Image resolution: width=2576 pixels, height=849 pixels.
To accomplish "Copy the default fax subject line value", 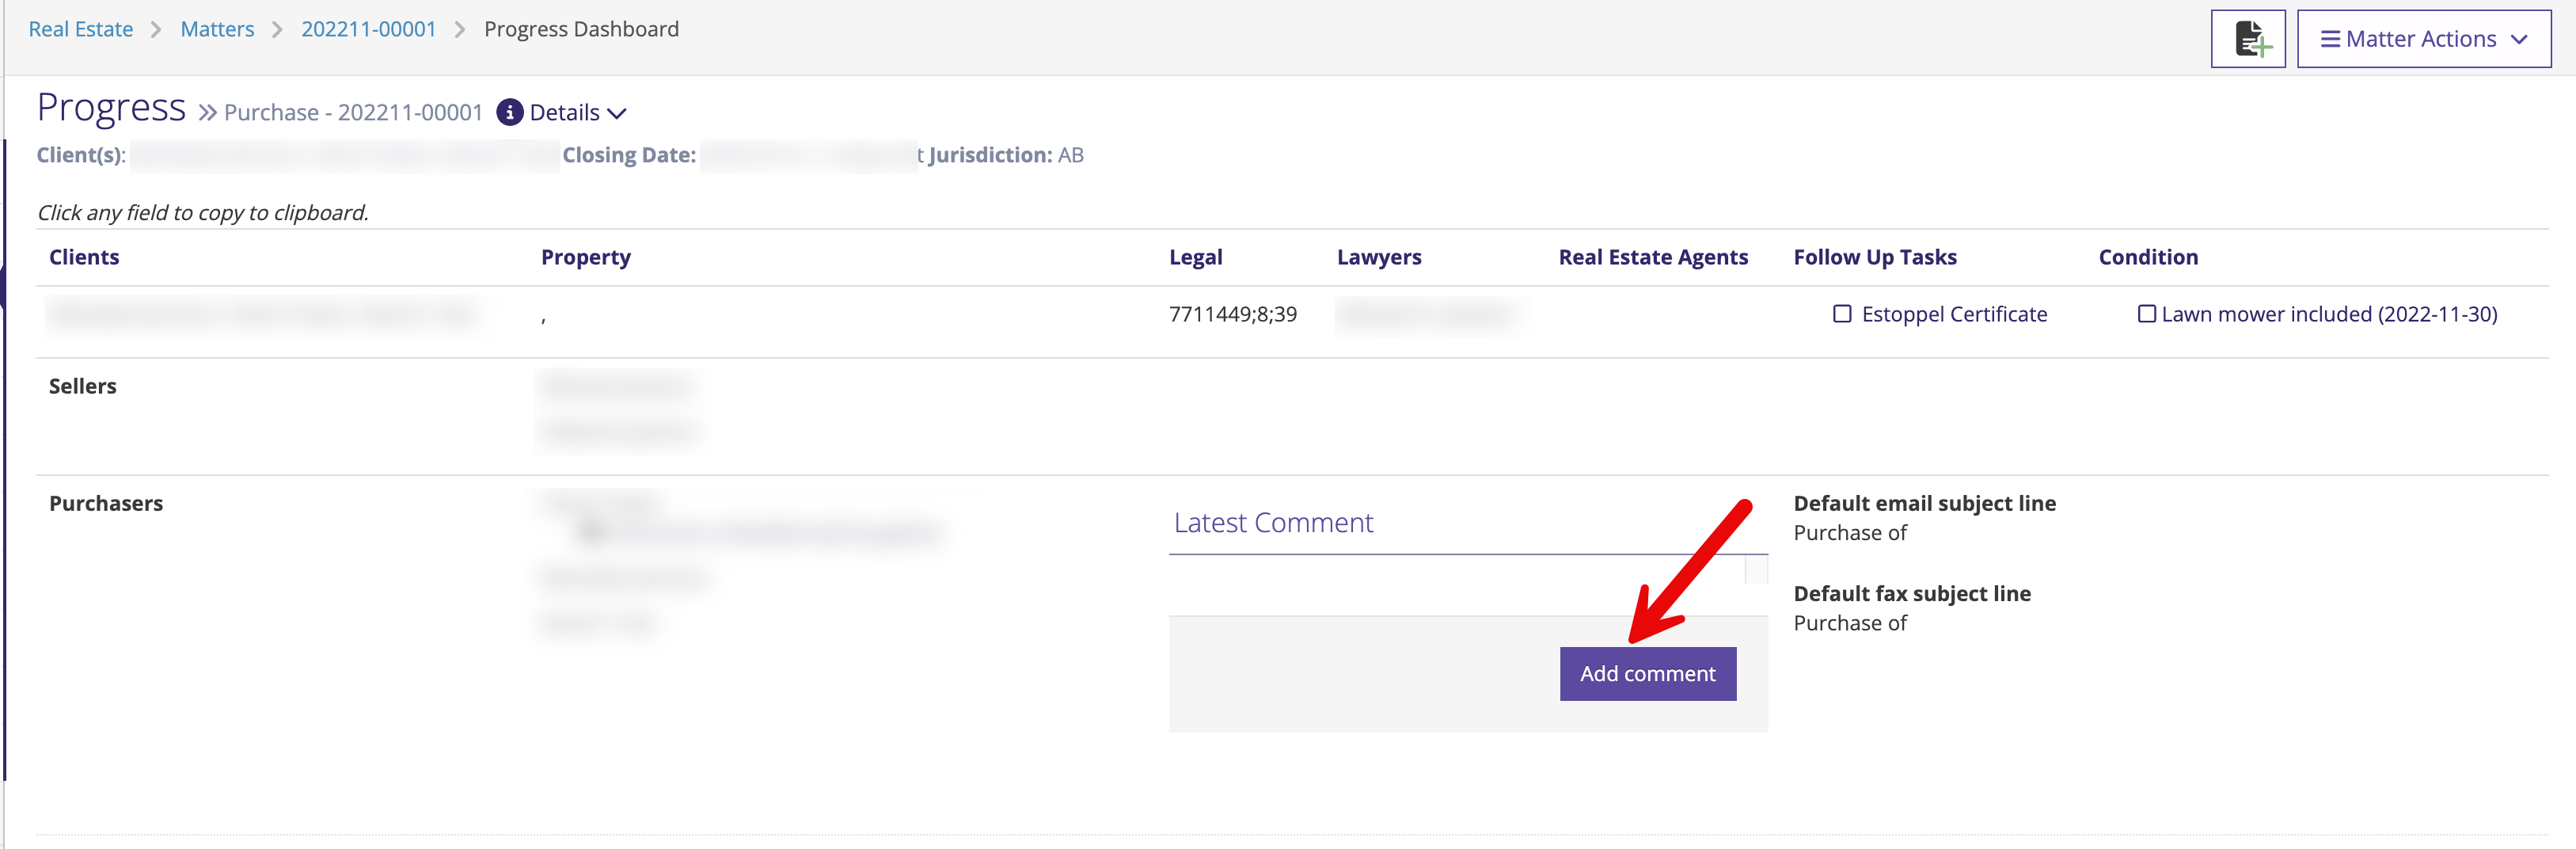I will (x=1849, y=623).
